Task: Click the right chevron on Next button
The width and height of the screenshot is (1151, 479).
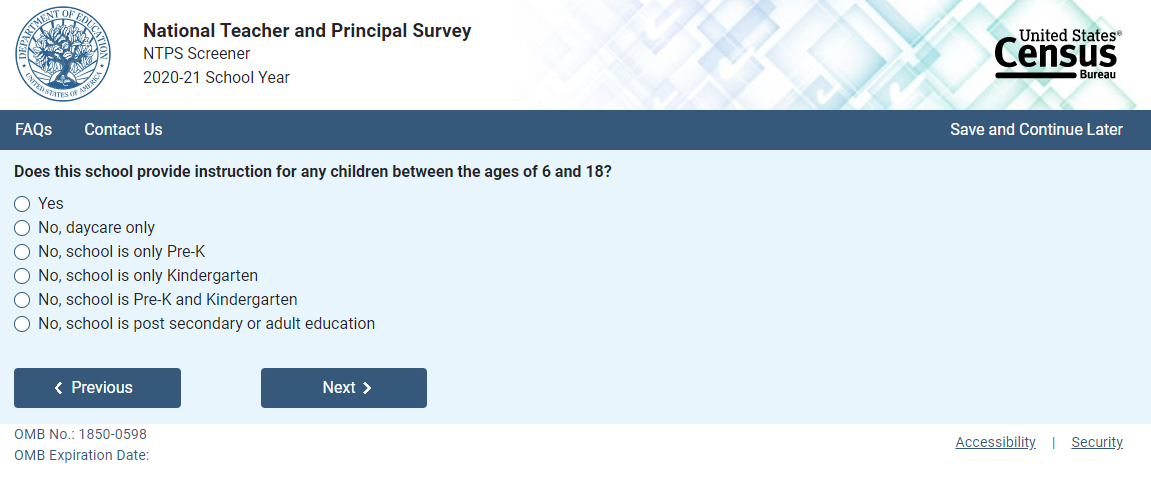Action: 367,388
